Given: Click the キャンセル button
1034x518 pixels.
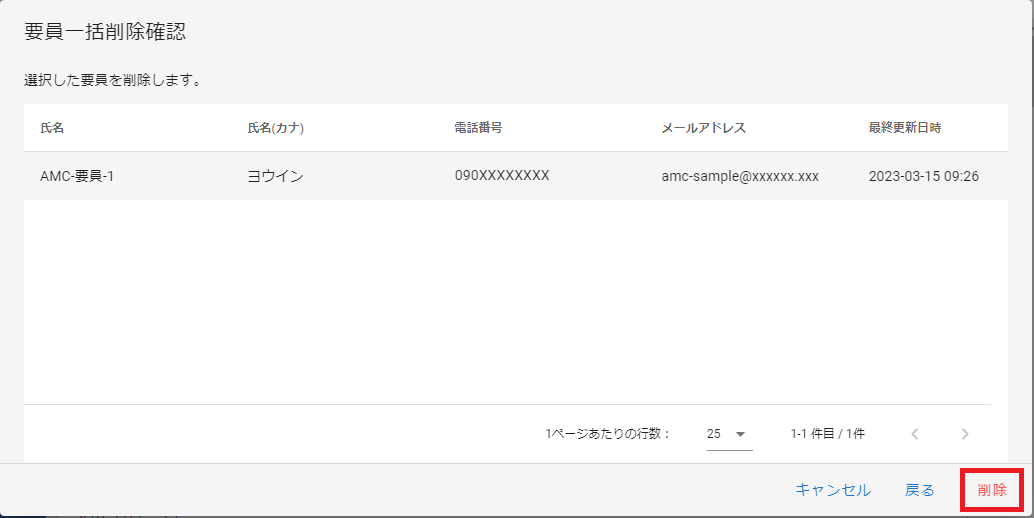Looking at the screenshot, I should pyautogui.click(x=833, y=490).
